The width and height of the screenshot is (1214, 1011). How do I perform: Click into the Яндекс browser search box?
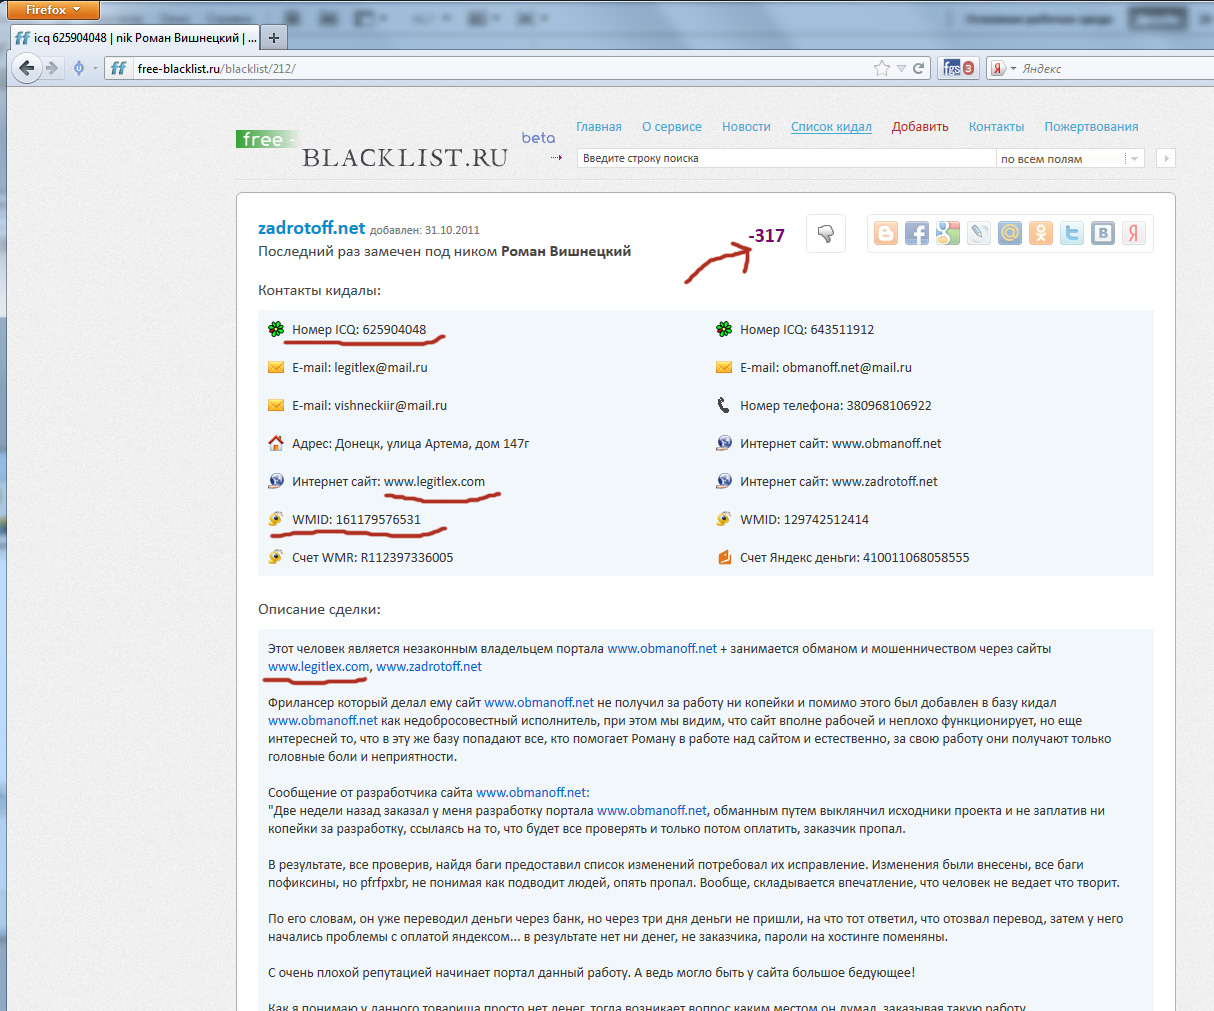point(1115,68)
